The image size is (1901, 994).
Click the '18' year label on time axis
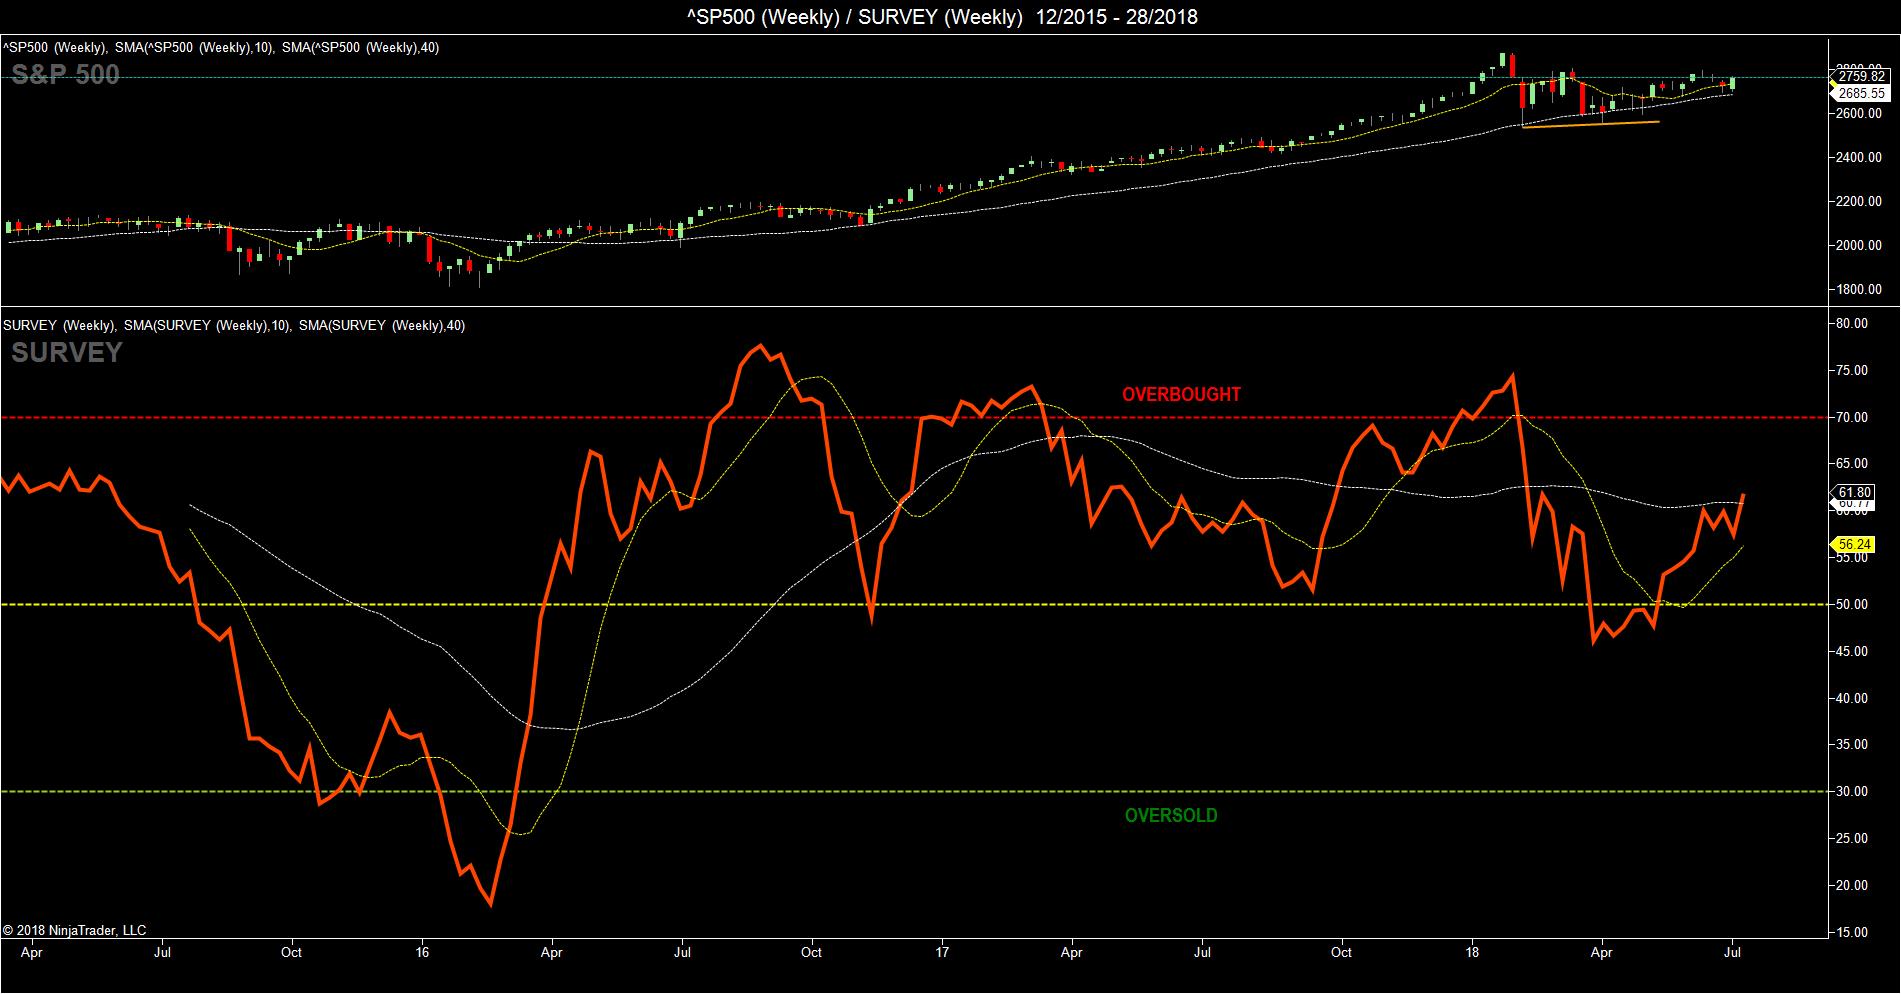(x=1472, y=953)
